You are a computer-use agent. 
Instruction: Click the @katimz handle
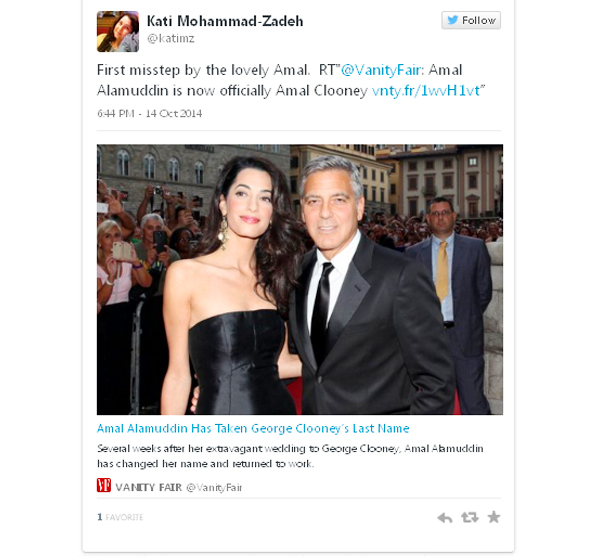point(171,38)
